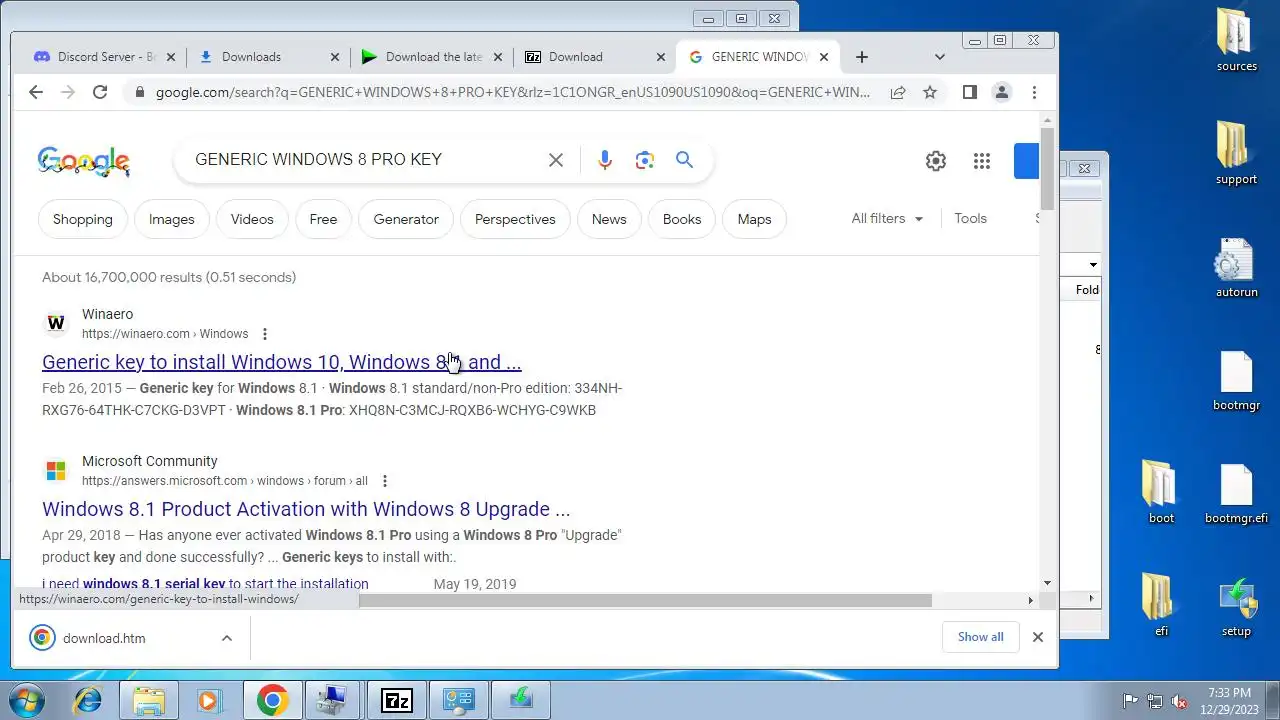Show all downloads
The width and height of the screenshot is (1280, 720).
(980, 637)
